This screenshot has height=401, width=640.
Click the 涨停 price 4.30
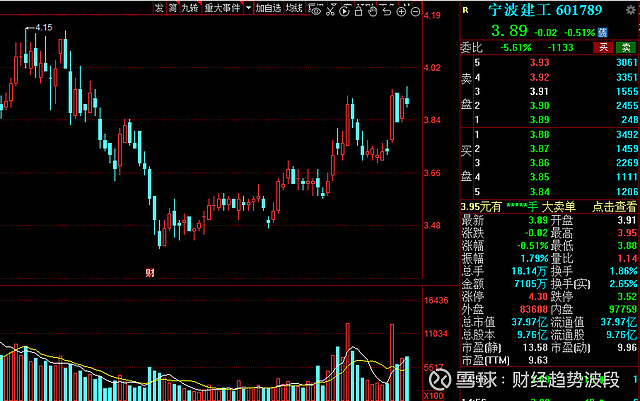[538, 296]
